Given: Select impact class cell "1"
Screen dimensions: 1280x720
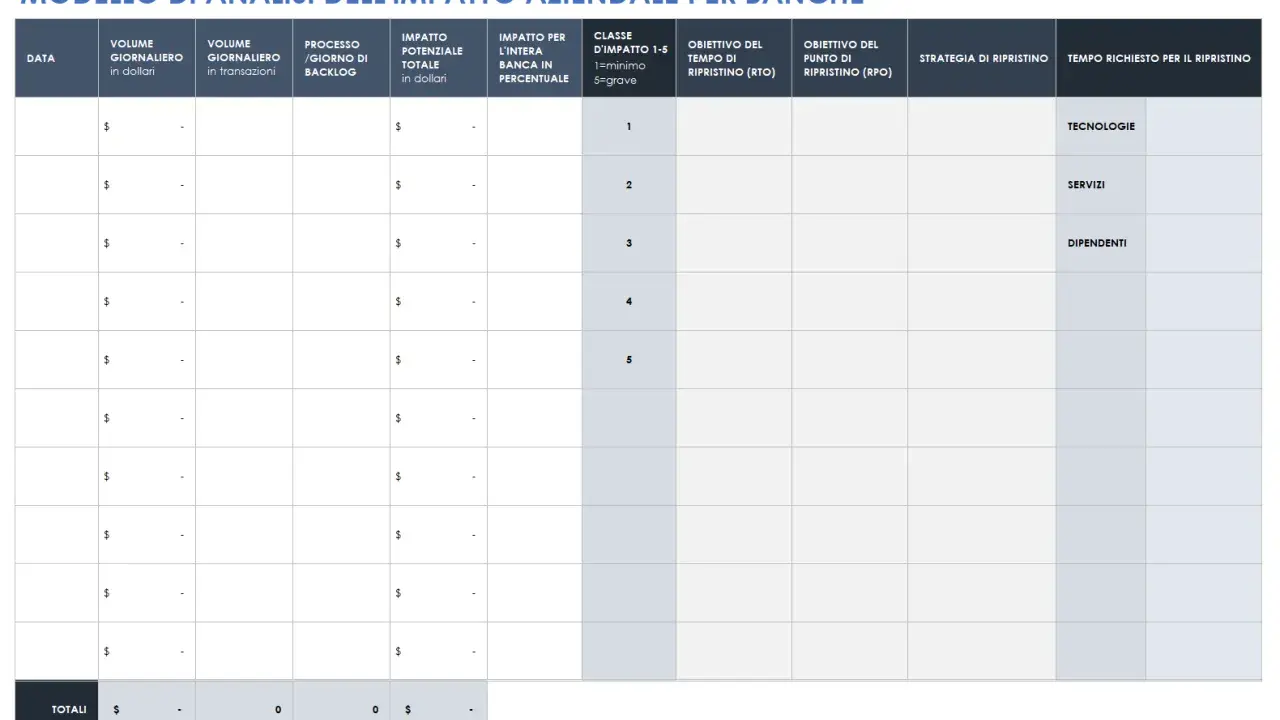Looking at the screenshot, I should [629, 127].
